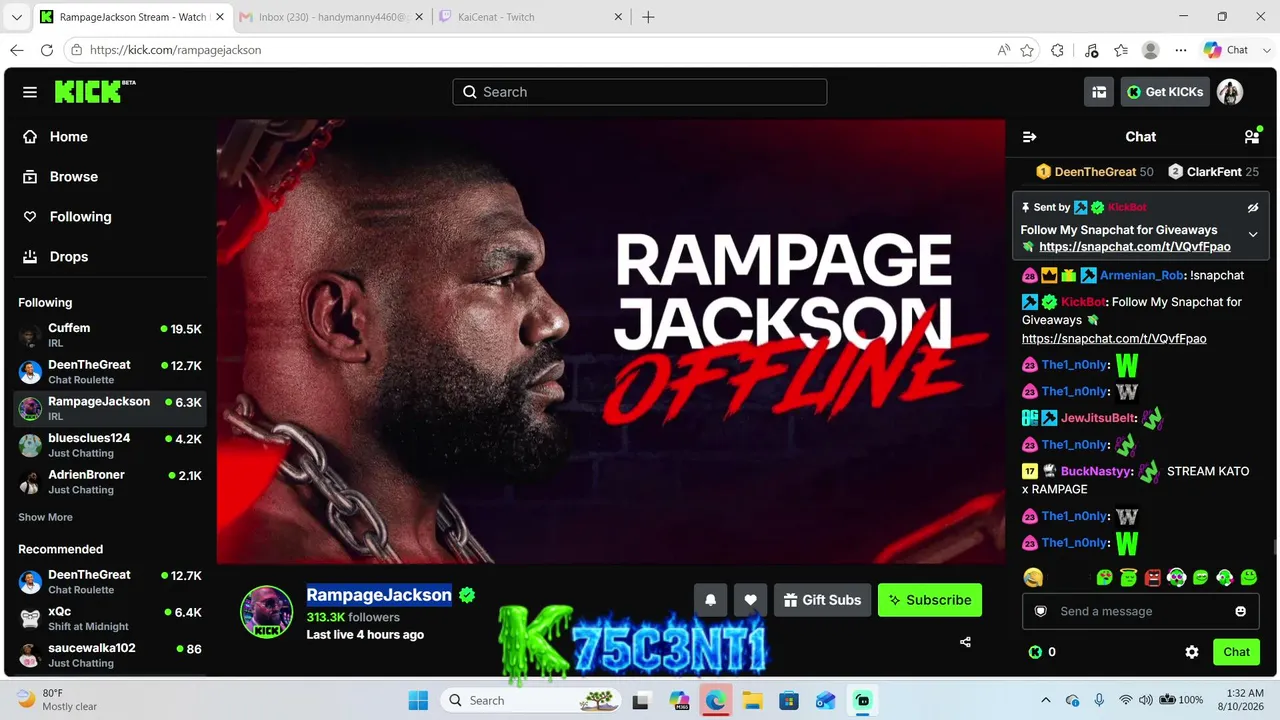Click ClarkFent on the chat leaderboard
1280x720 pixels.
click(x=1214, y=172)
